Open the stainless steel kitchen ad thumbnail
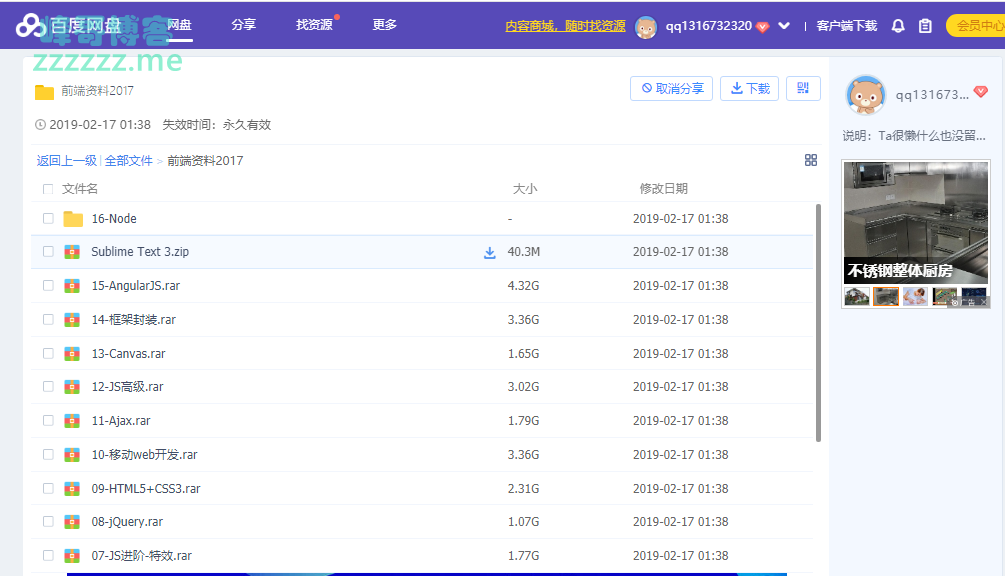This screenshot has width=1005, height=576. 915,221
